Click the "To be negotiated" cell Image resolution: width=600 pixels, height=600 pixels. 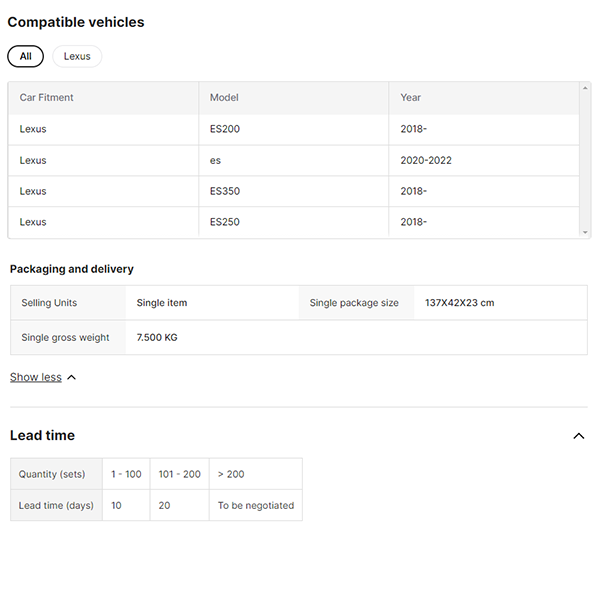(256, 506)
